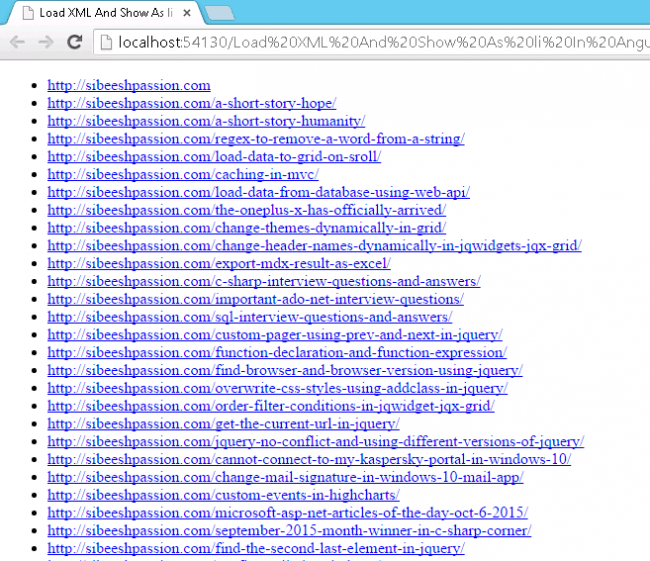650x561 pixels.
Task: Open the a-short-story-humanity link
Action: (206, 121)
